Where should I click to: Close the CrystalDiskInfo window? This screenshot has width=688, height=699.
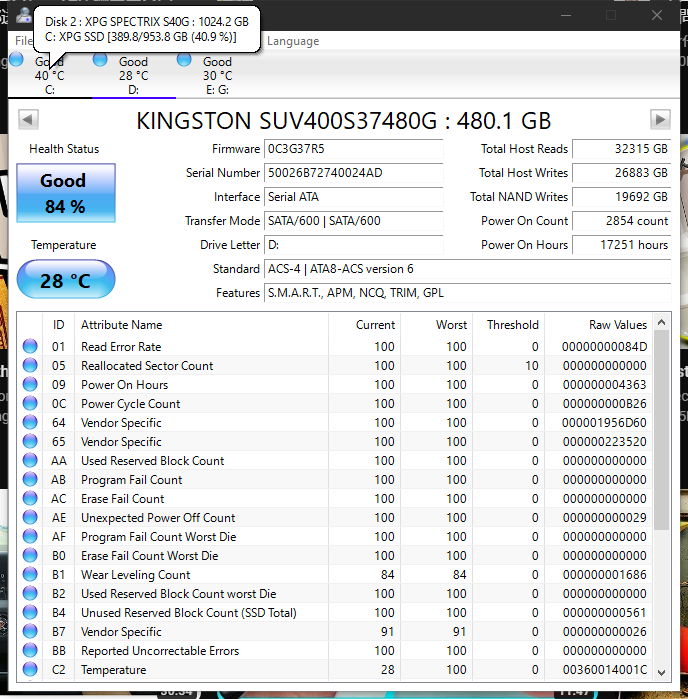(656, 15)
